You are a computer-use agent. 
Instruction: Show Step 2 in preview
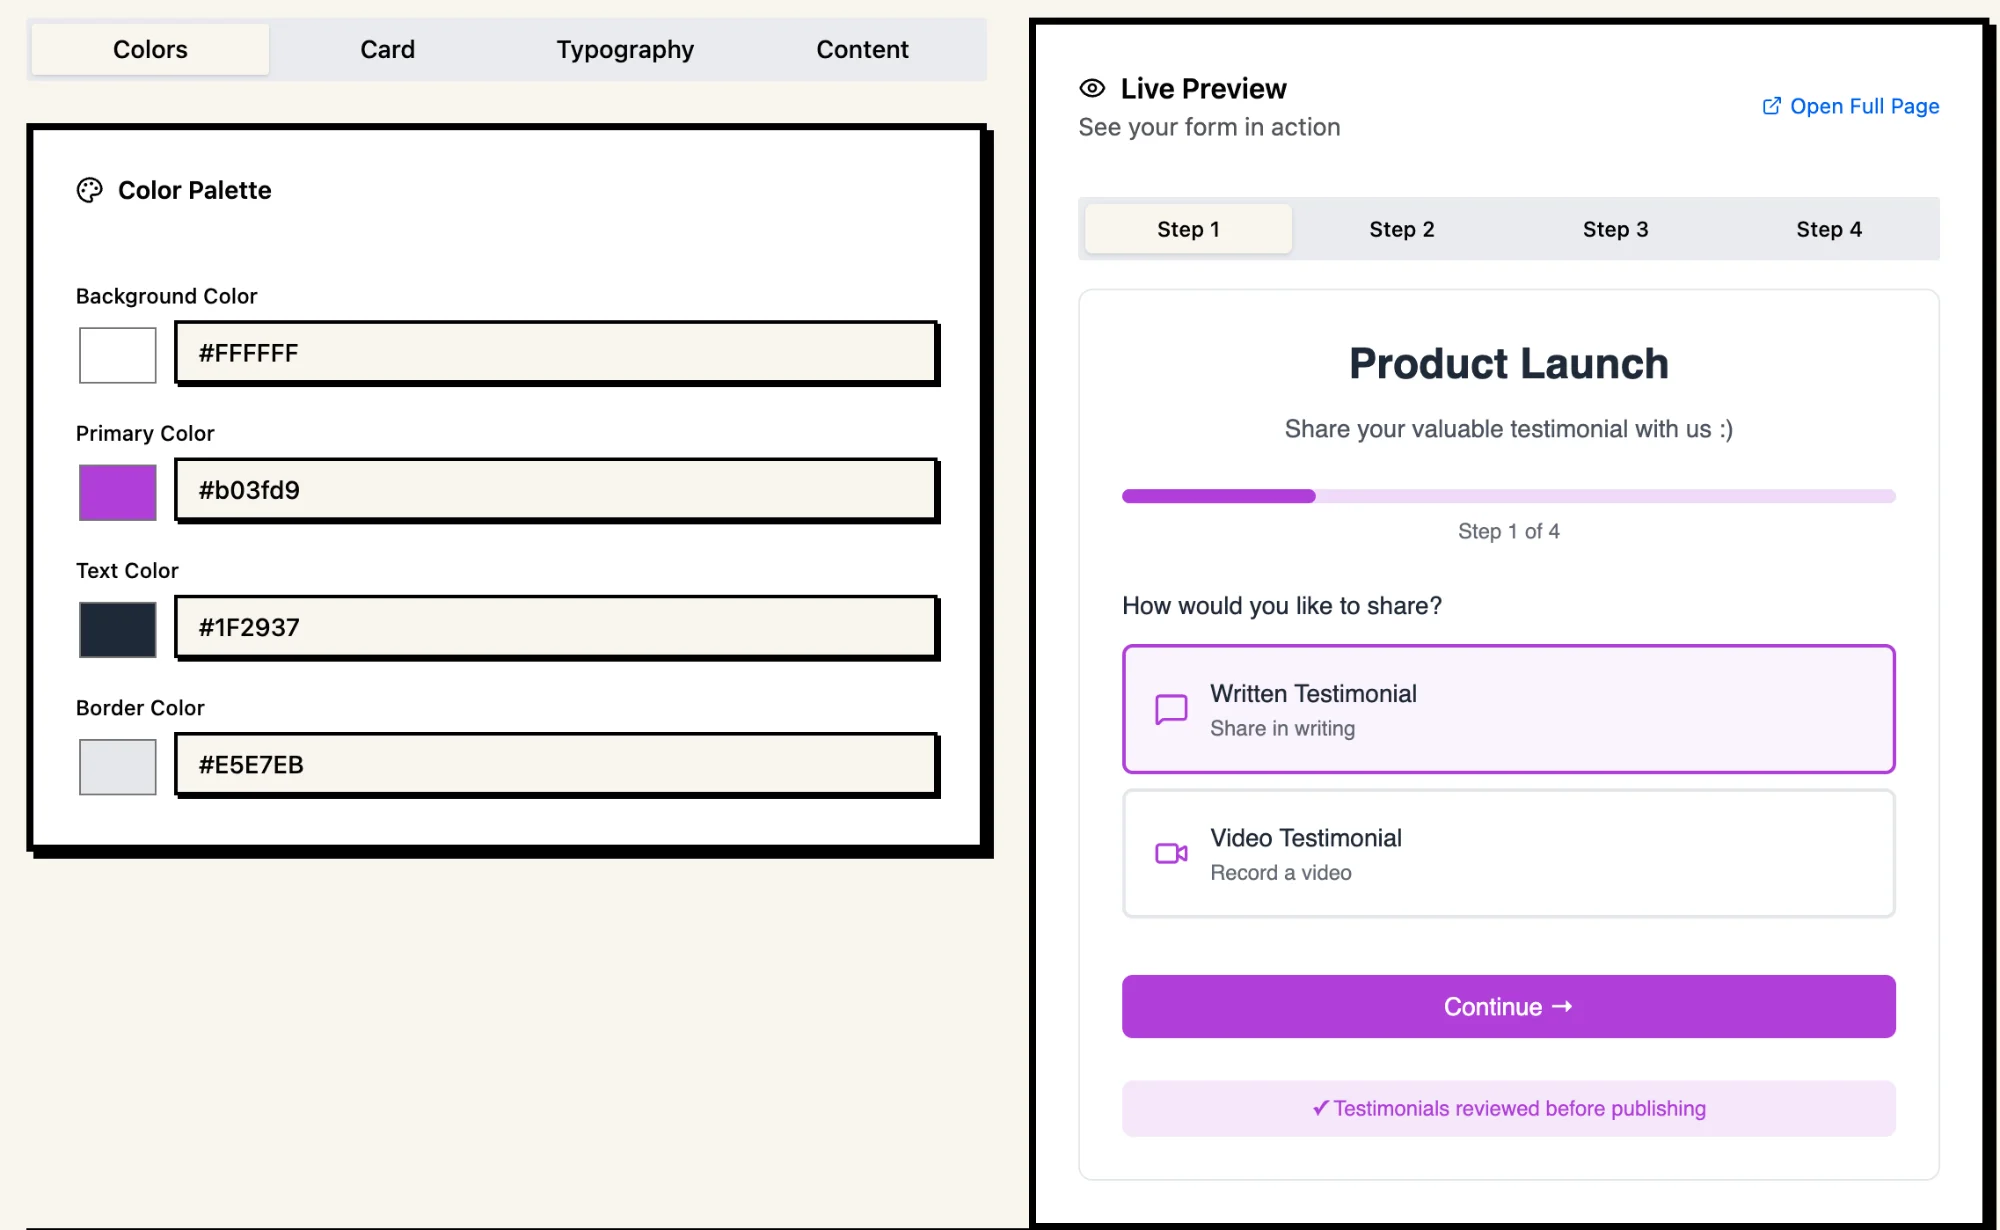pyautogui.click(x=1401, y=229)
